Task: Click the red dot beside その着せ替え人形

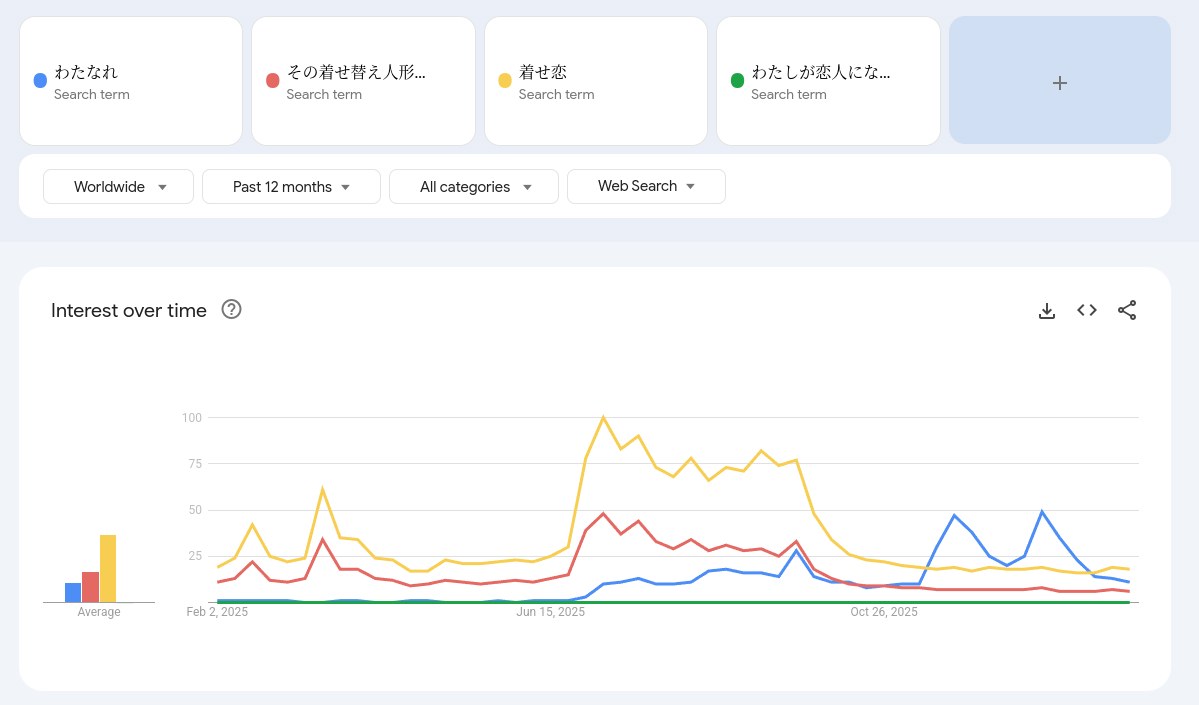Action: point(272,81)
